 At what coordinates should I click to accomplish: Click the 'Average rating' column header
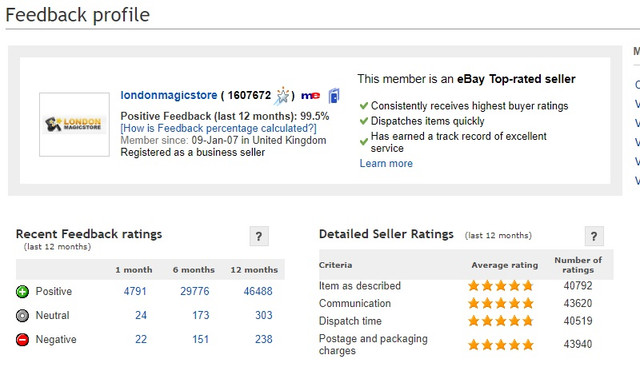[x=505, y=265]
